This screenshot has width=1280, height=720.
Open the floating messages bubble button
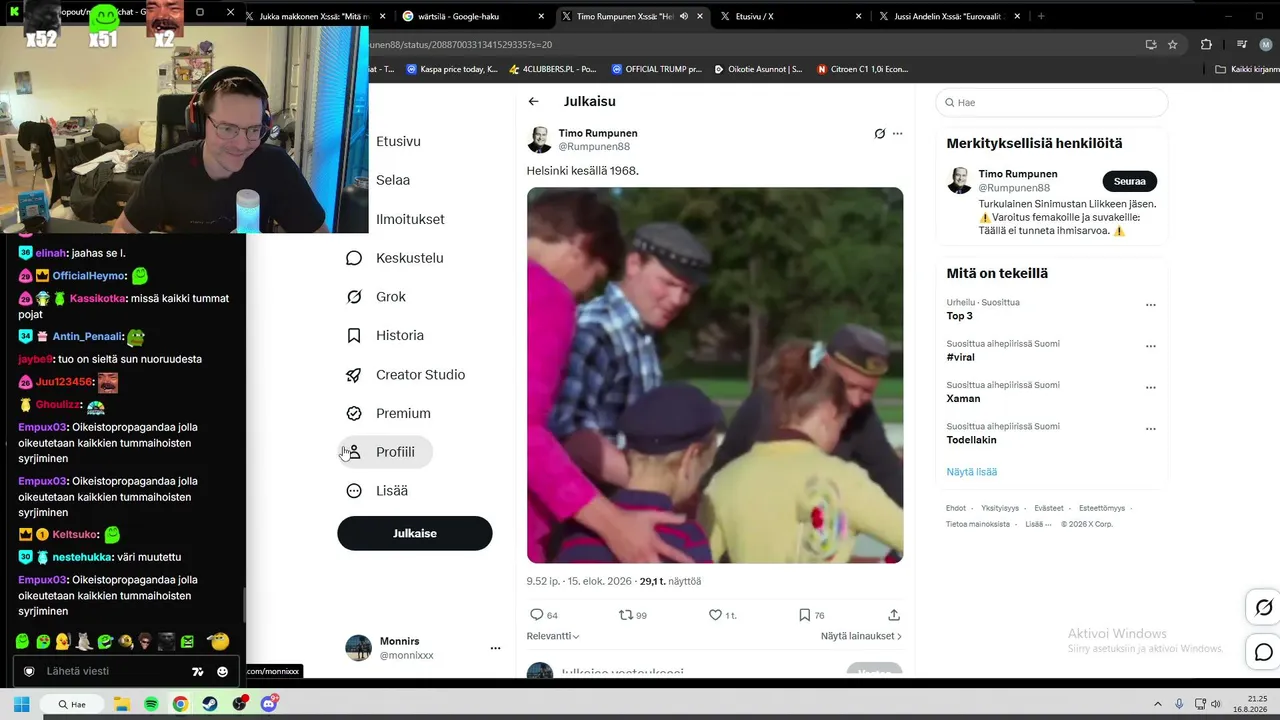point(1264,653)
